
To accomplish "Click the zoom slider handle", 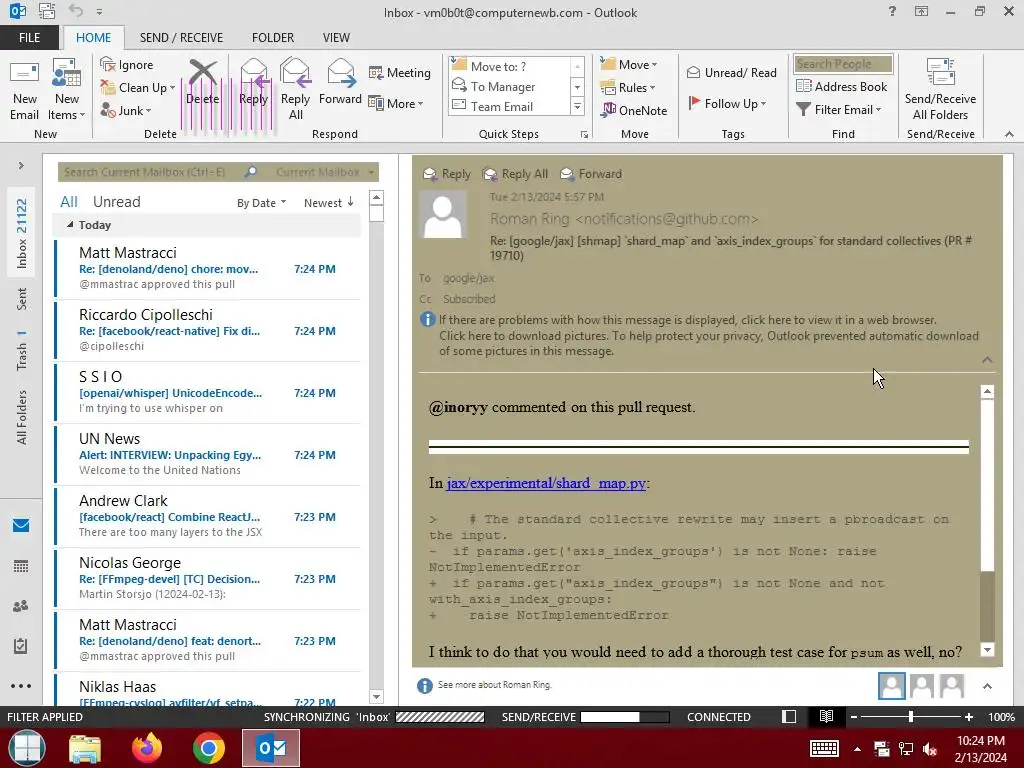I will [911, 717].
